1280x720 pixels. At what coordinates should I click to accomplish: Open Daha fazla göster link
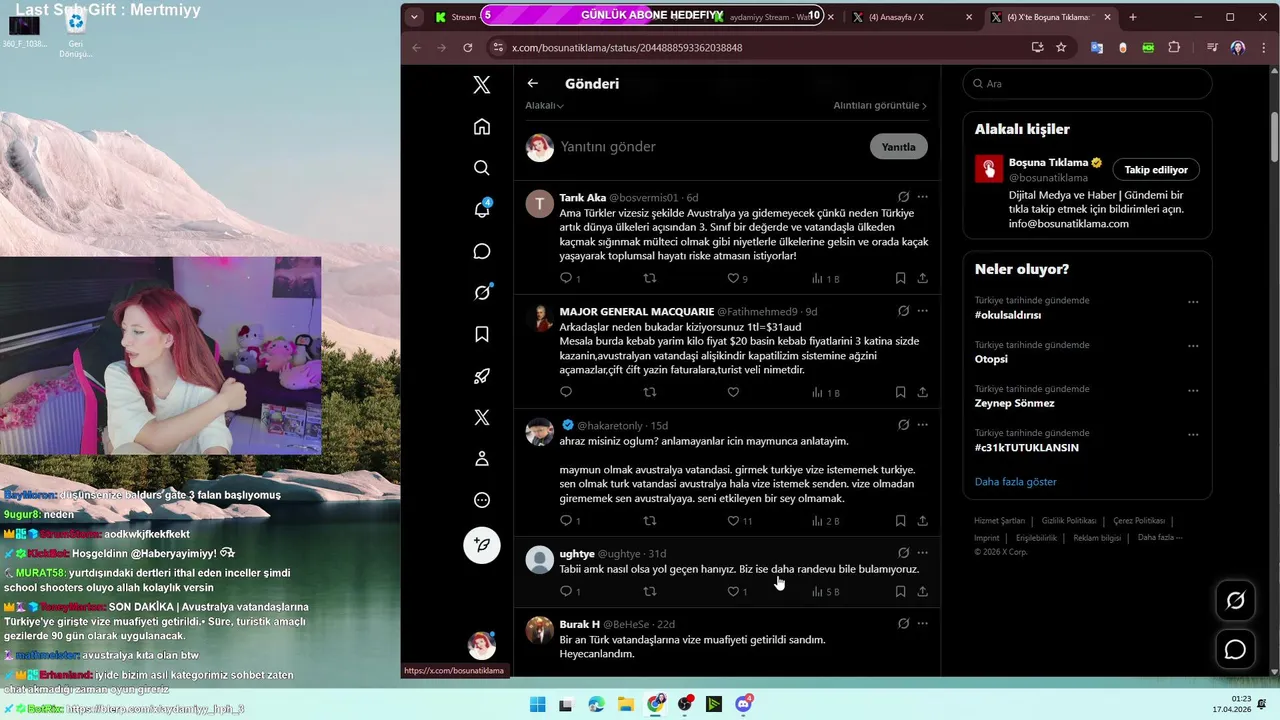click(x=1016, y=482)
